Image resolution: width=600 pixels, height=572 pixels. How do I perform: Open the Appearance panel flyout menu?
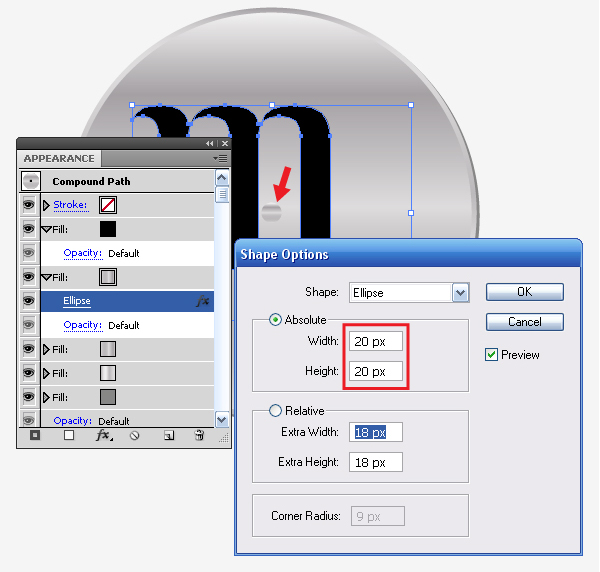[220, 158]
